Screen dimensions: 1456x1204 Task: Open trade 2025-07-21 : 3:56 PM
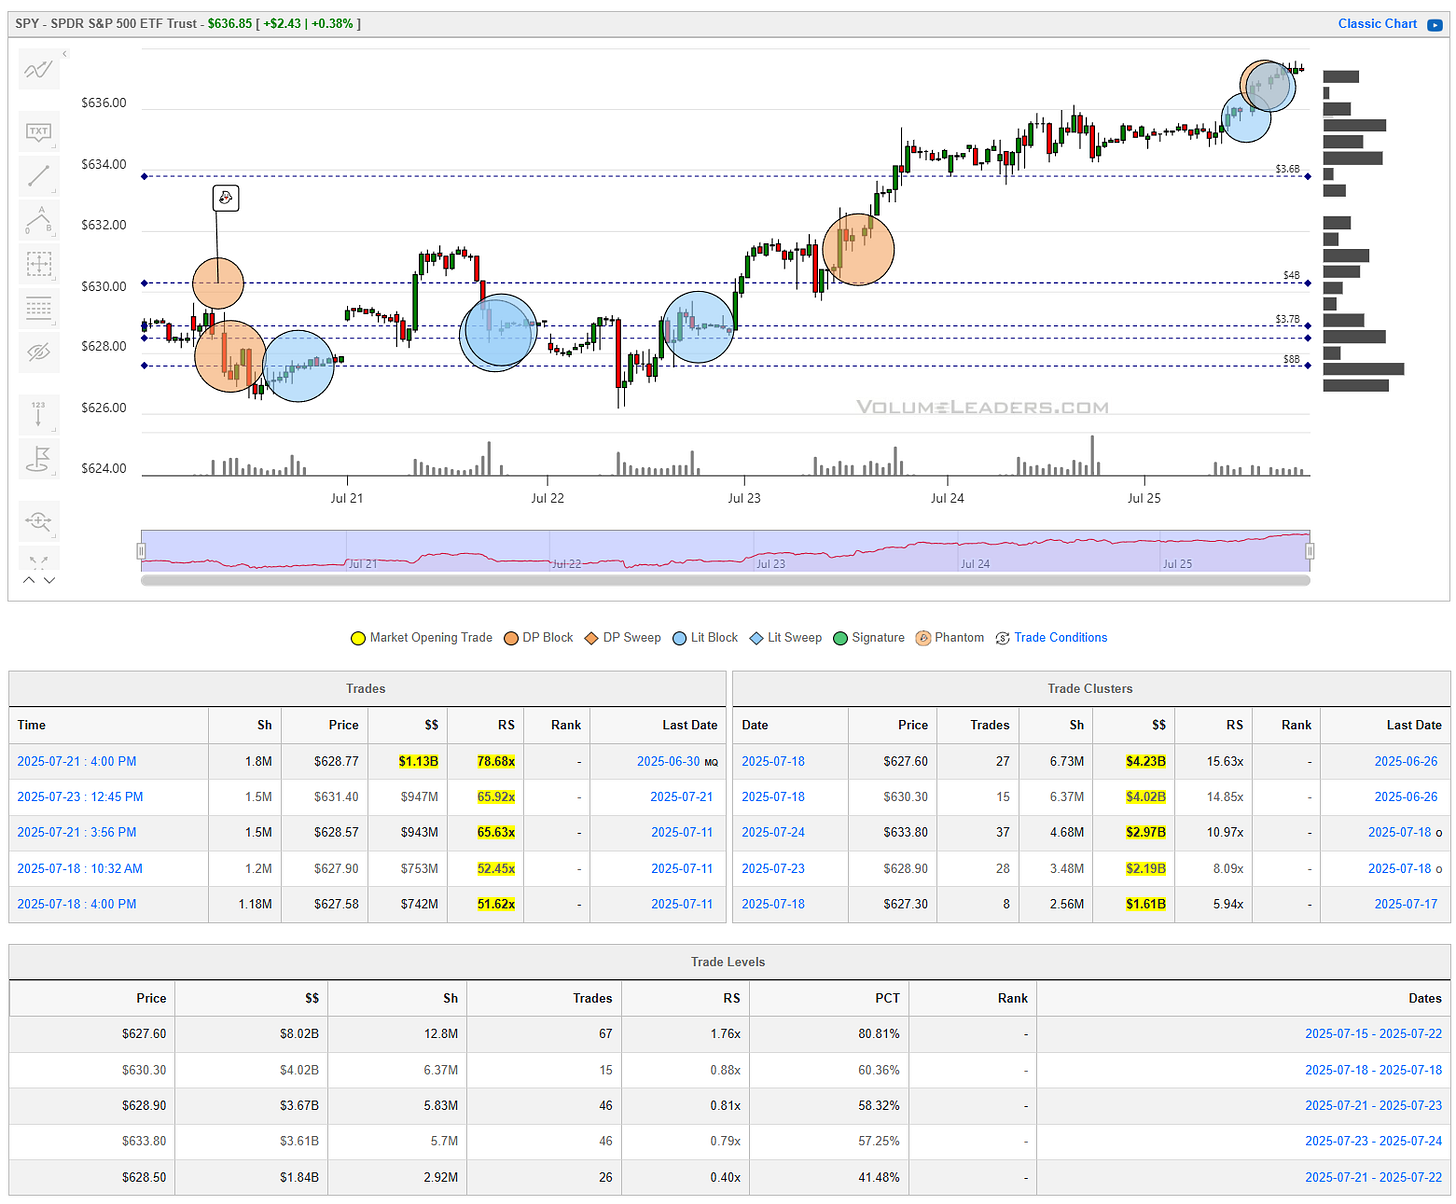click(77, 832)
